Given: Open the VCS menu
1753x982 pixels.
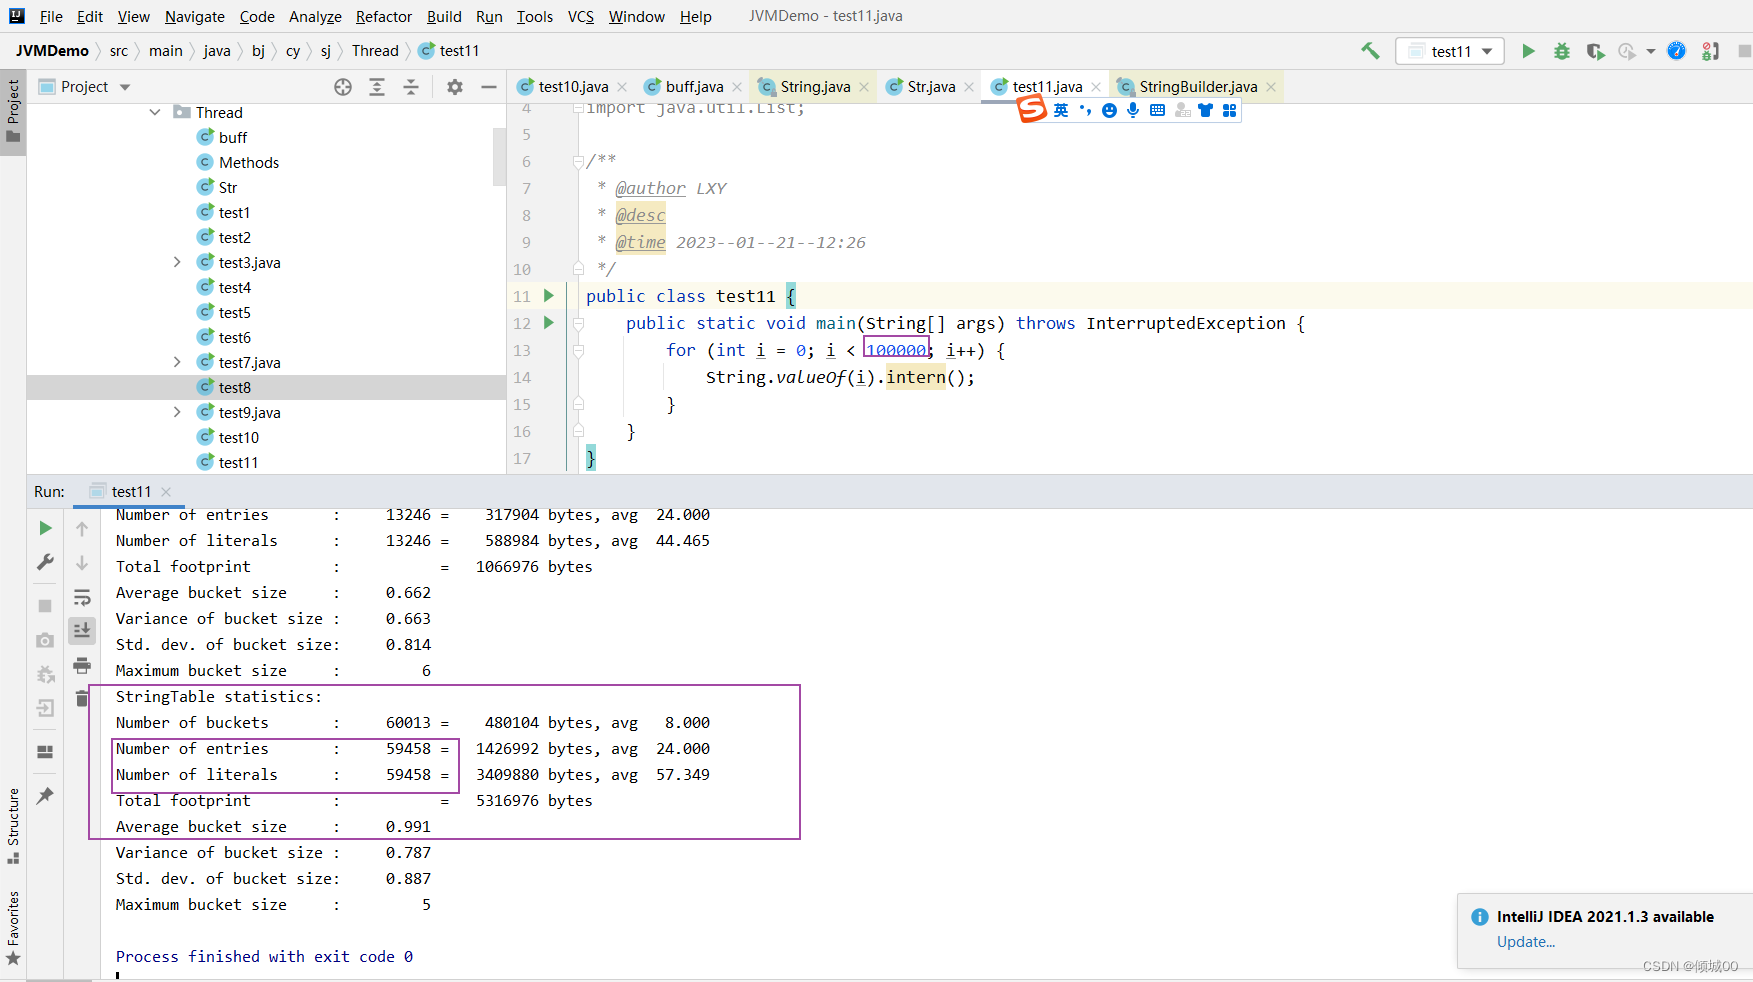Looking at the screenshot, I should point(581,16).
